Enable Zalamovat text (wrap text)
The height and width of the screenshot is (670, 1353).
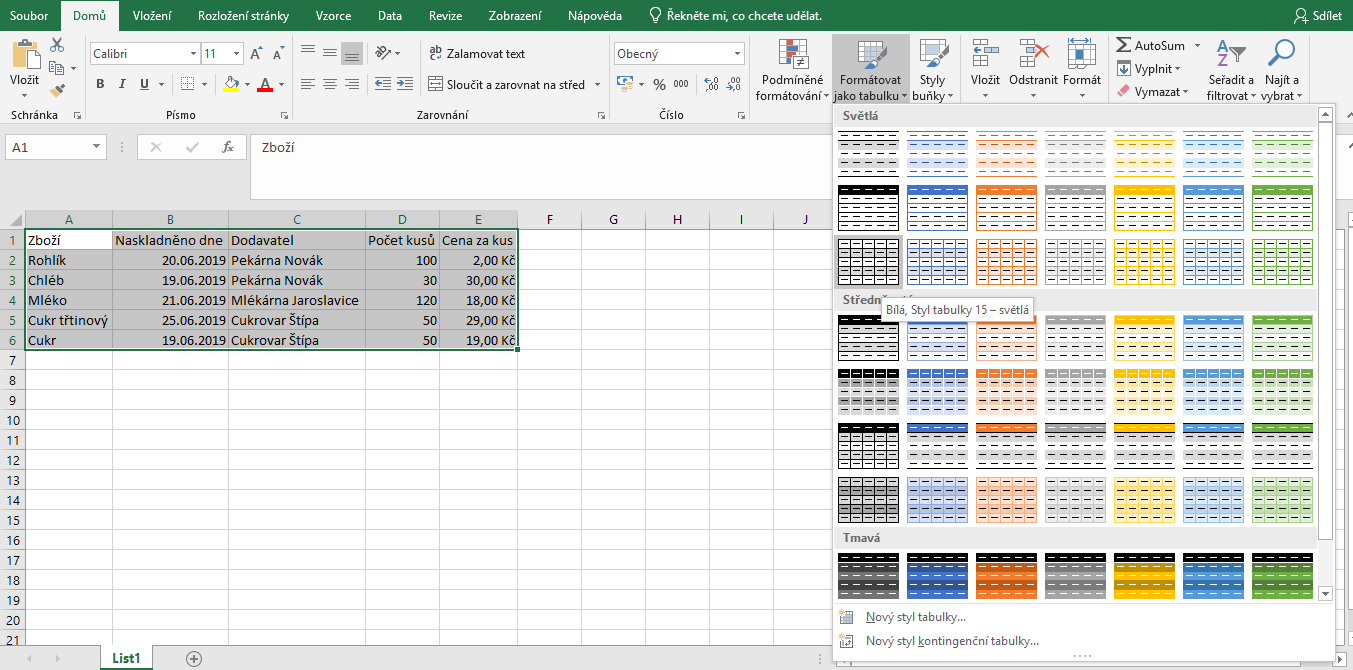tap(476, 52)
